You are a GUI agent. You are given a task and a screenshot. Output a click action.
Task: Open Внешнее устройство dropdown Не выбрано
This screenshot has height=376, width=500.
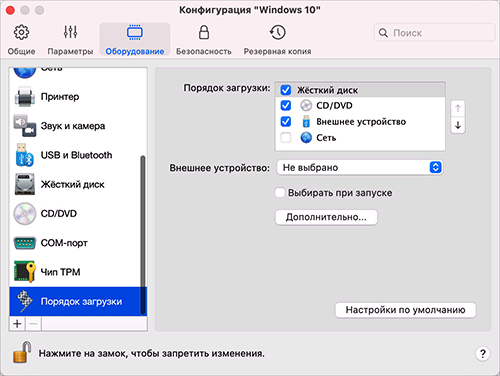click(x=360, y=167)
